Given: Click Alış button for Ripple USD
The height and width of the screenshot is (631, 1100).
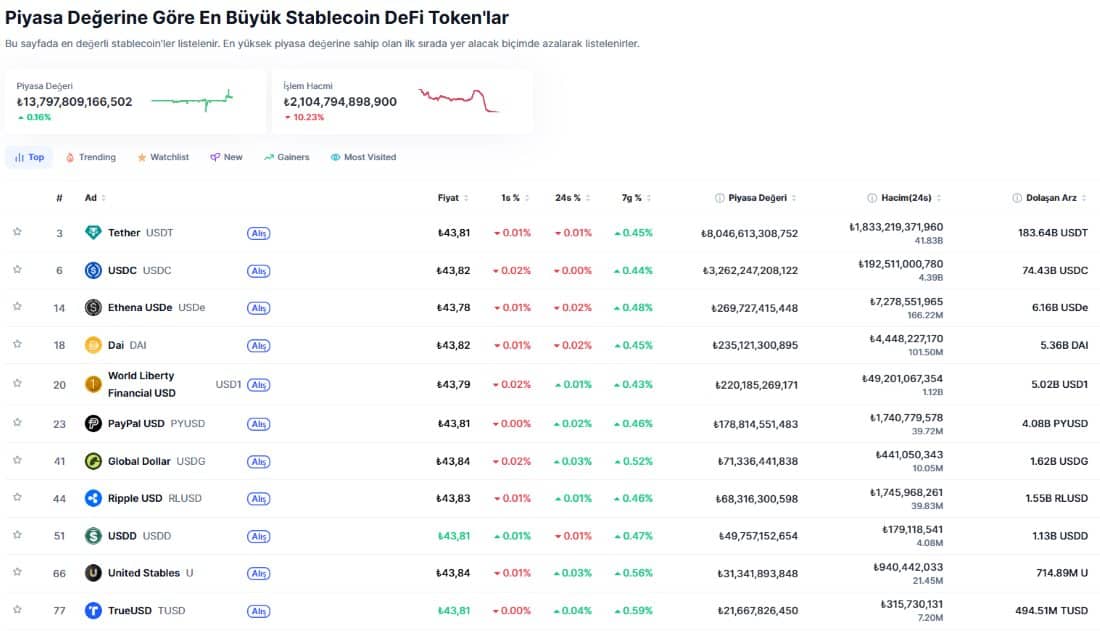Looking at the screenshot, I should 258,499.
